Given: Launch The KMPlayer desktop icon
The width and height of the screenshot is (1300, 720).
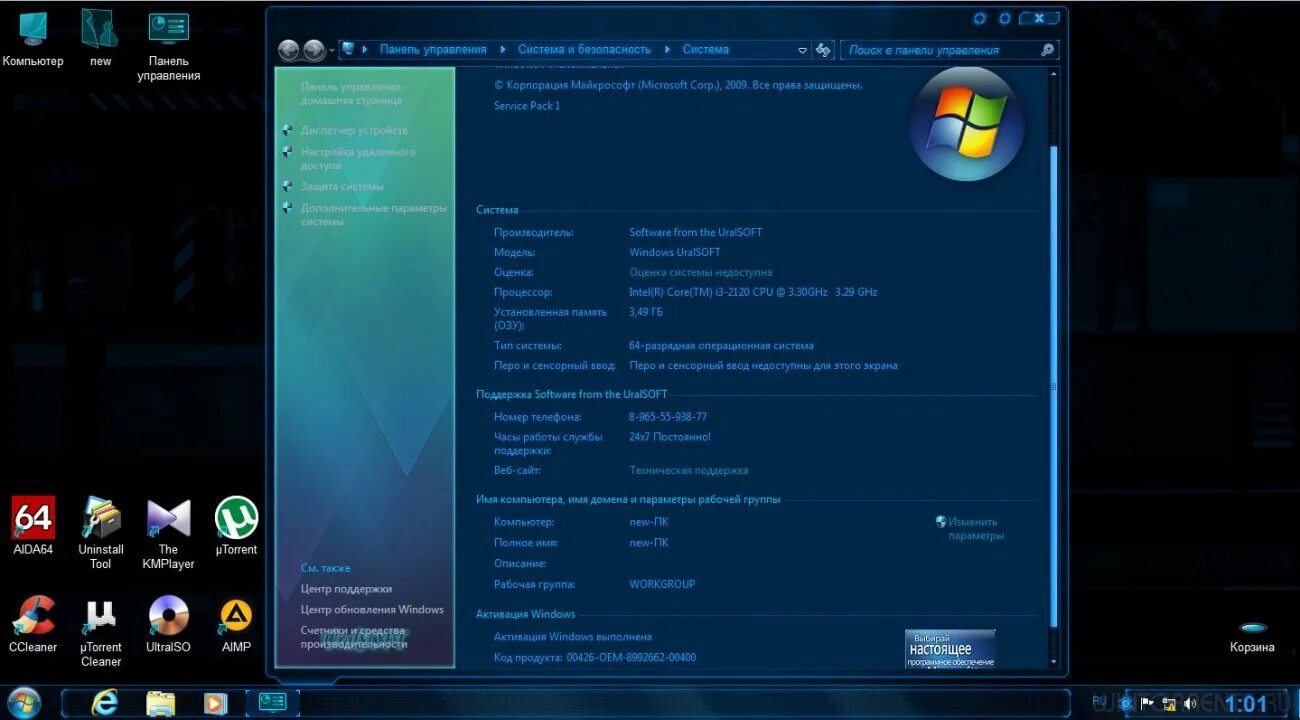Looking at the screenshot, I should (168, 533).
